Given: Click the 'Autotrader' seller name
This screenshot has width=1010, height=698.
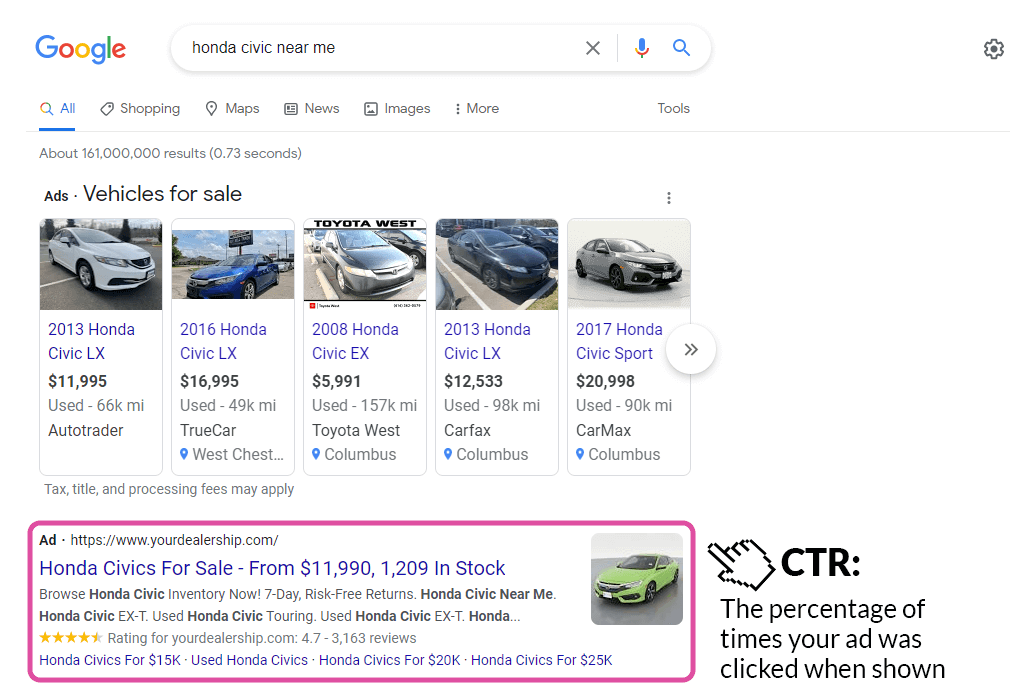Looking at the screenshot, I should click(x=86, y=430).
